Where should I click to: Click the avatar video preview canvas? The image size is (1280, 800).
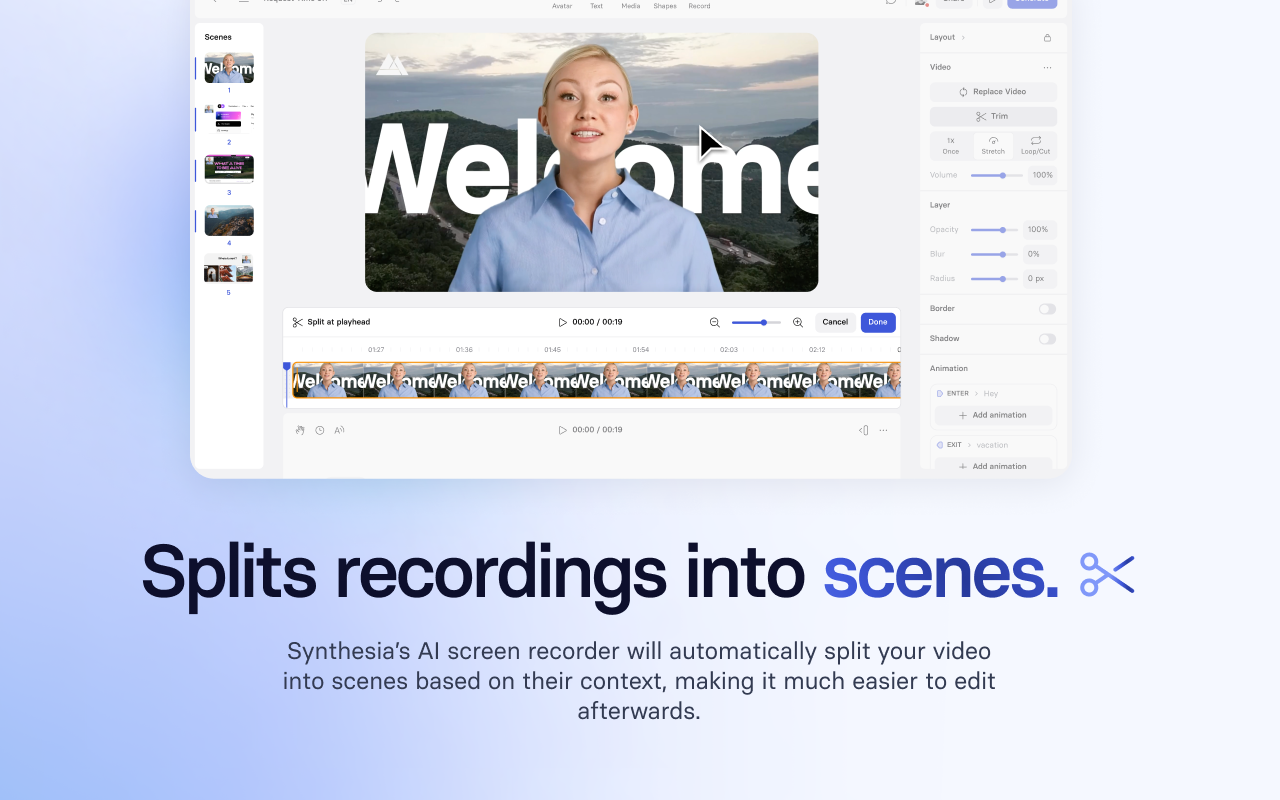[592, 162]
